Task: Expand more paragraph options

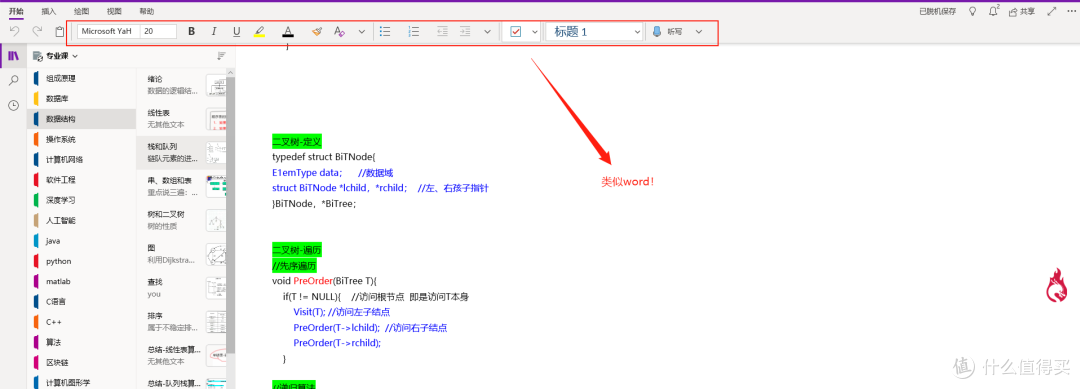Action: 488,32
